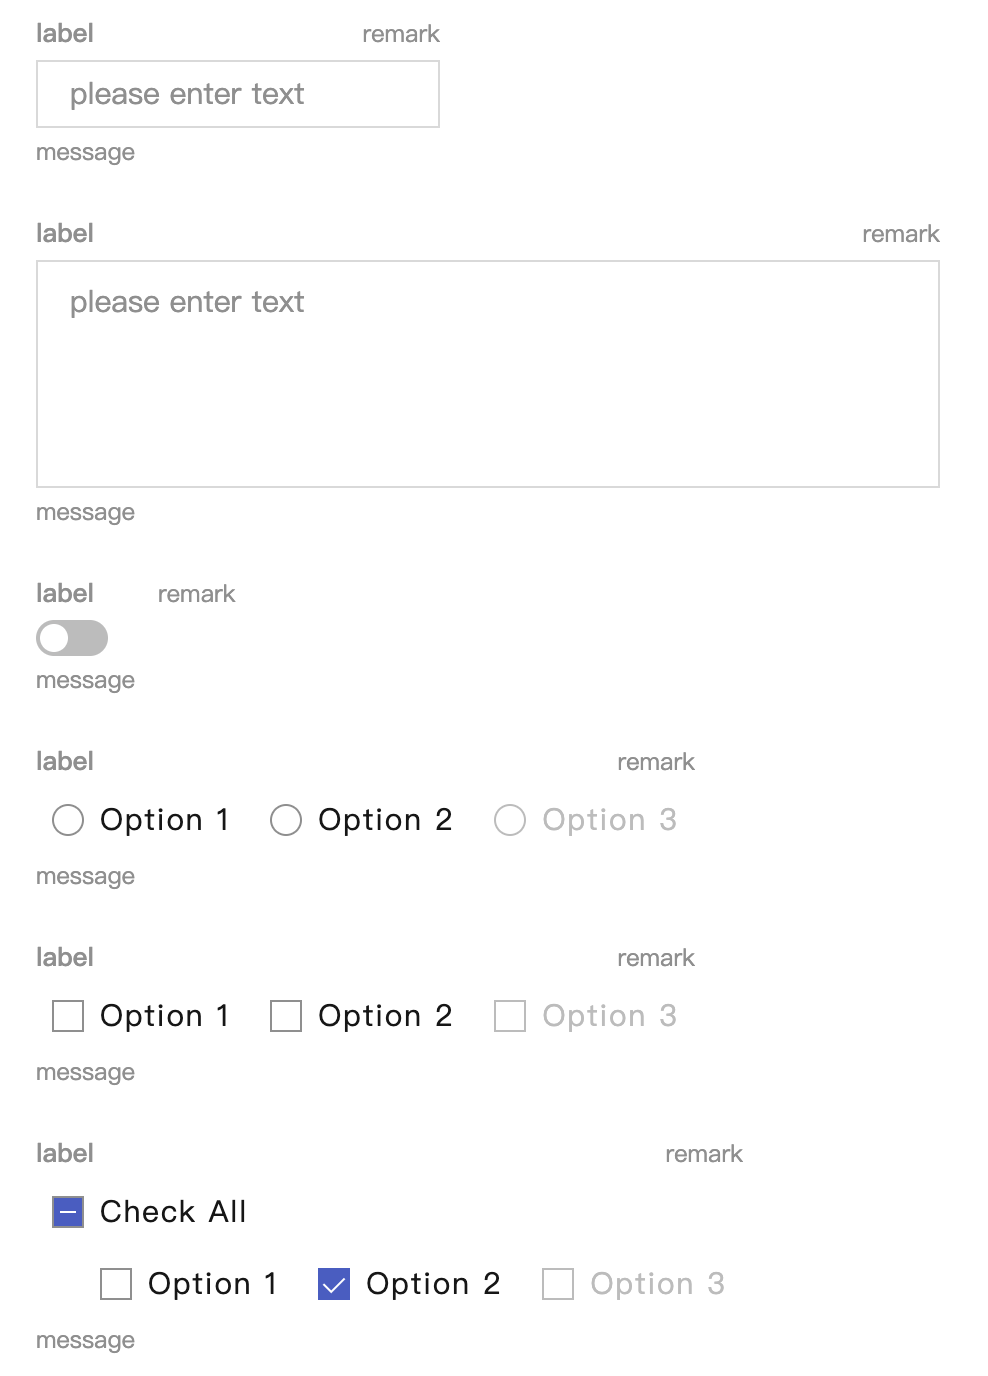988x1376 pixels.
Task: Check Option 1 in the standalone checkbox group
Action: (68, 1016)
